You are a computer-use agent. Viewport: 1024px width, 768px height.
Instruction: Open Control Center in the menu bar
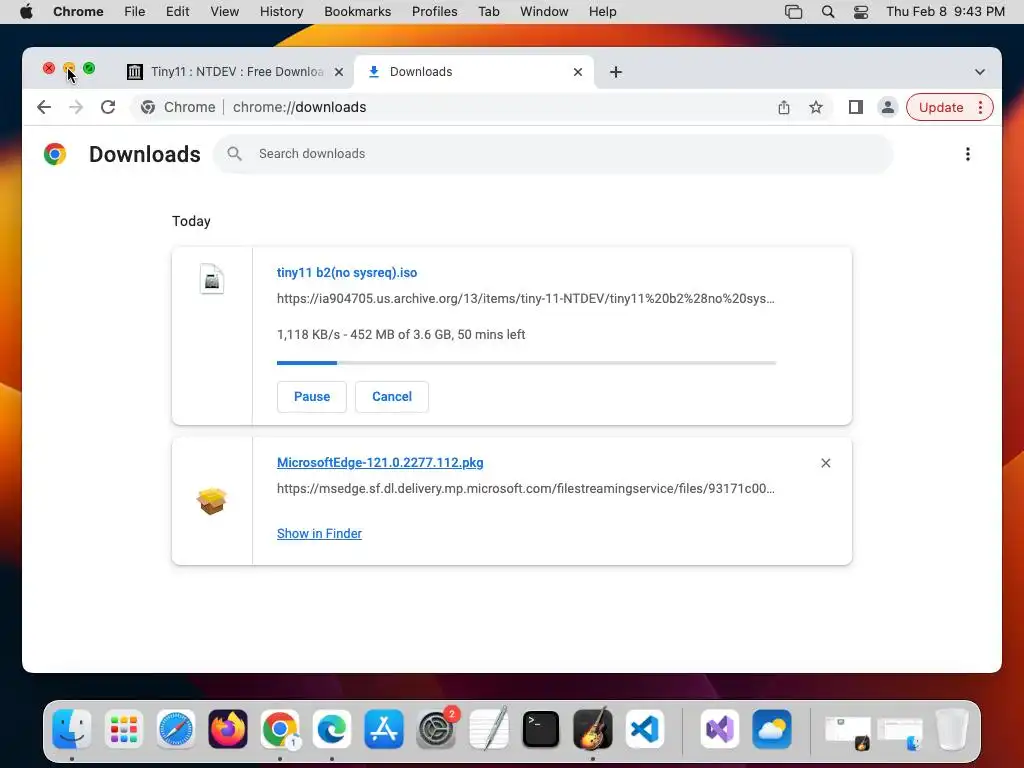tap(861, 12)
